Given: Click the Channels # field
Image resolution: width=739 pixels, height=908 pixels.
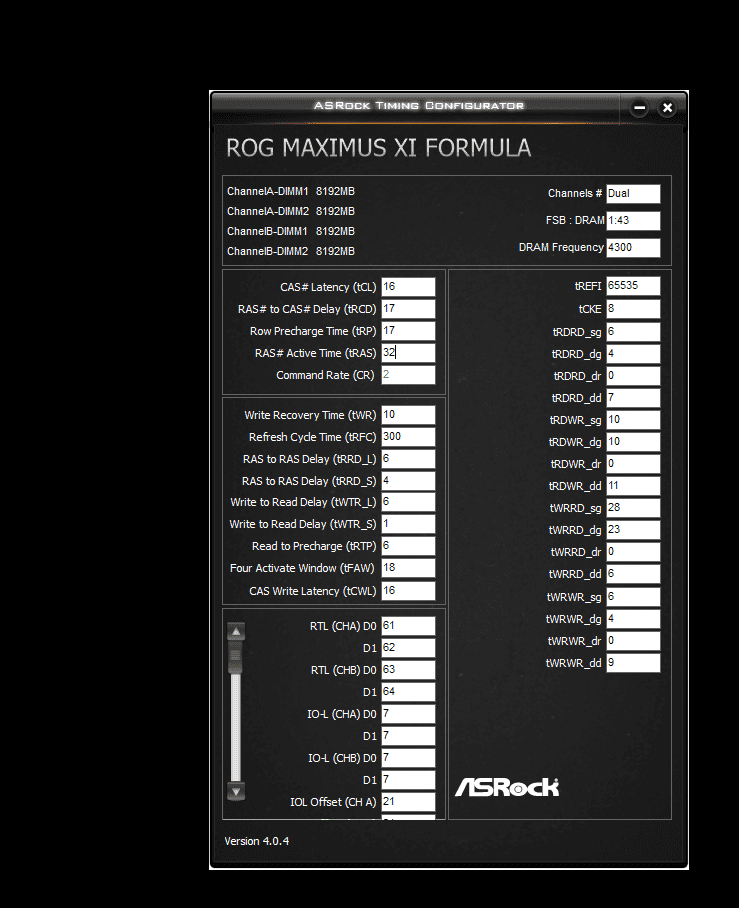Looking at the screenshot, I should (633, 193).
